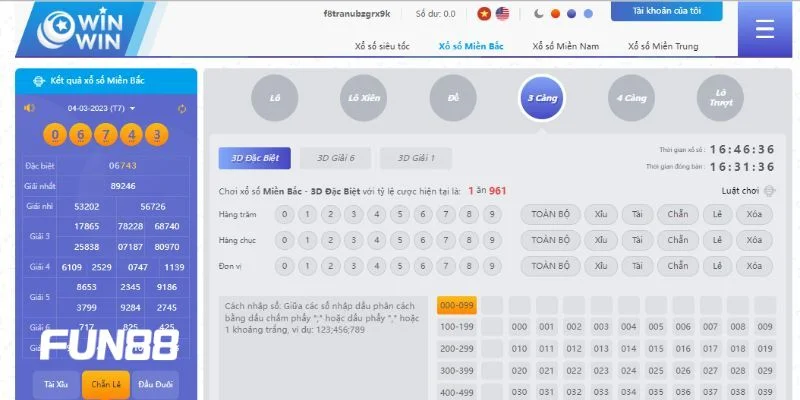Open the hamburger menu

(x=765, y=29)
